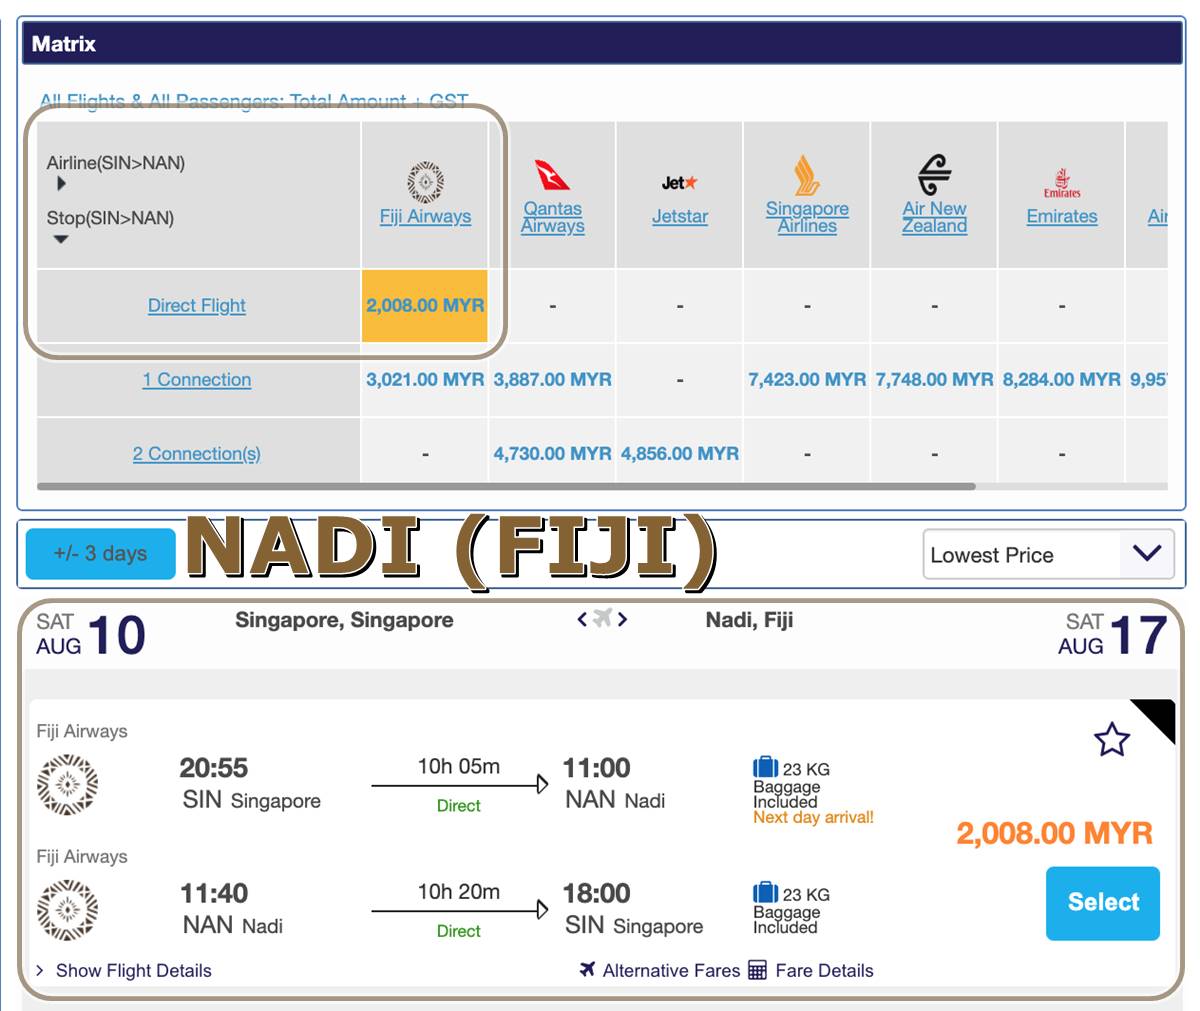Click the SAT AUG 17 return date
This screenshot has height=1011, width=1200.
(1112, 635)
